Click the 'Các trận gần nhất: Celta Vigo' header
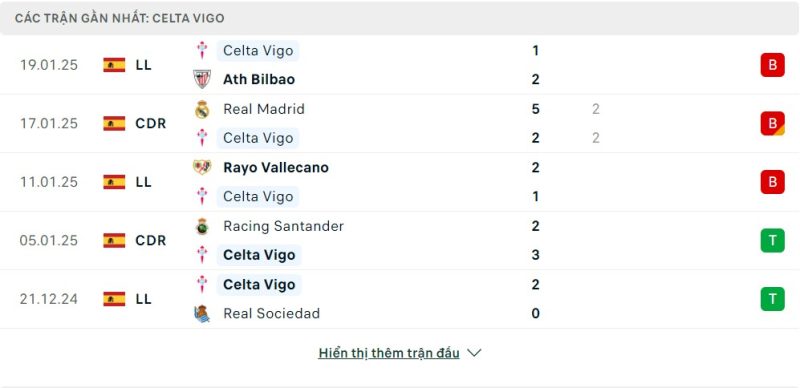800x388 pixels. [119, 18]
